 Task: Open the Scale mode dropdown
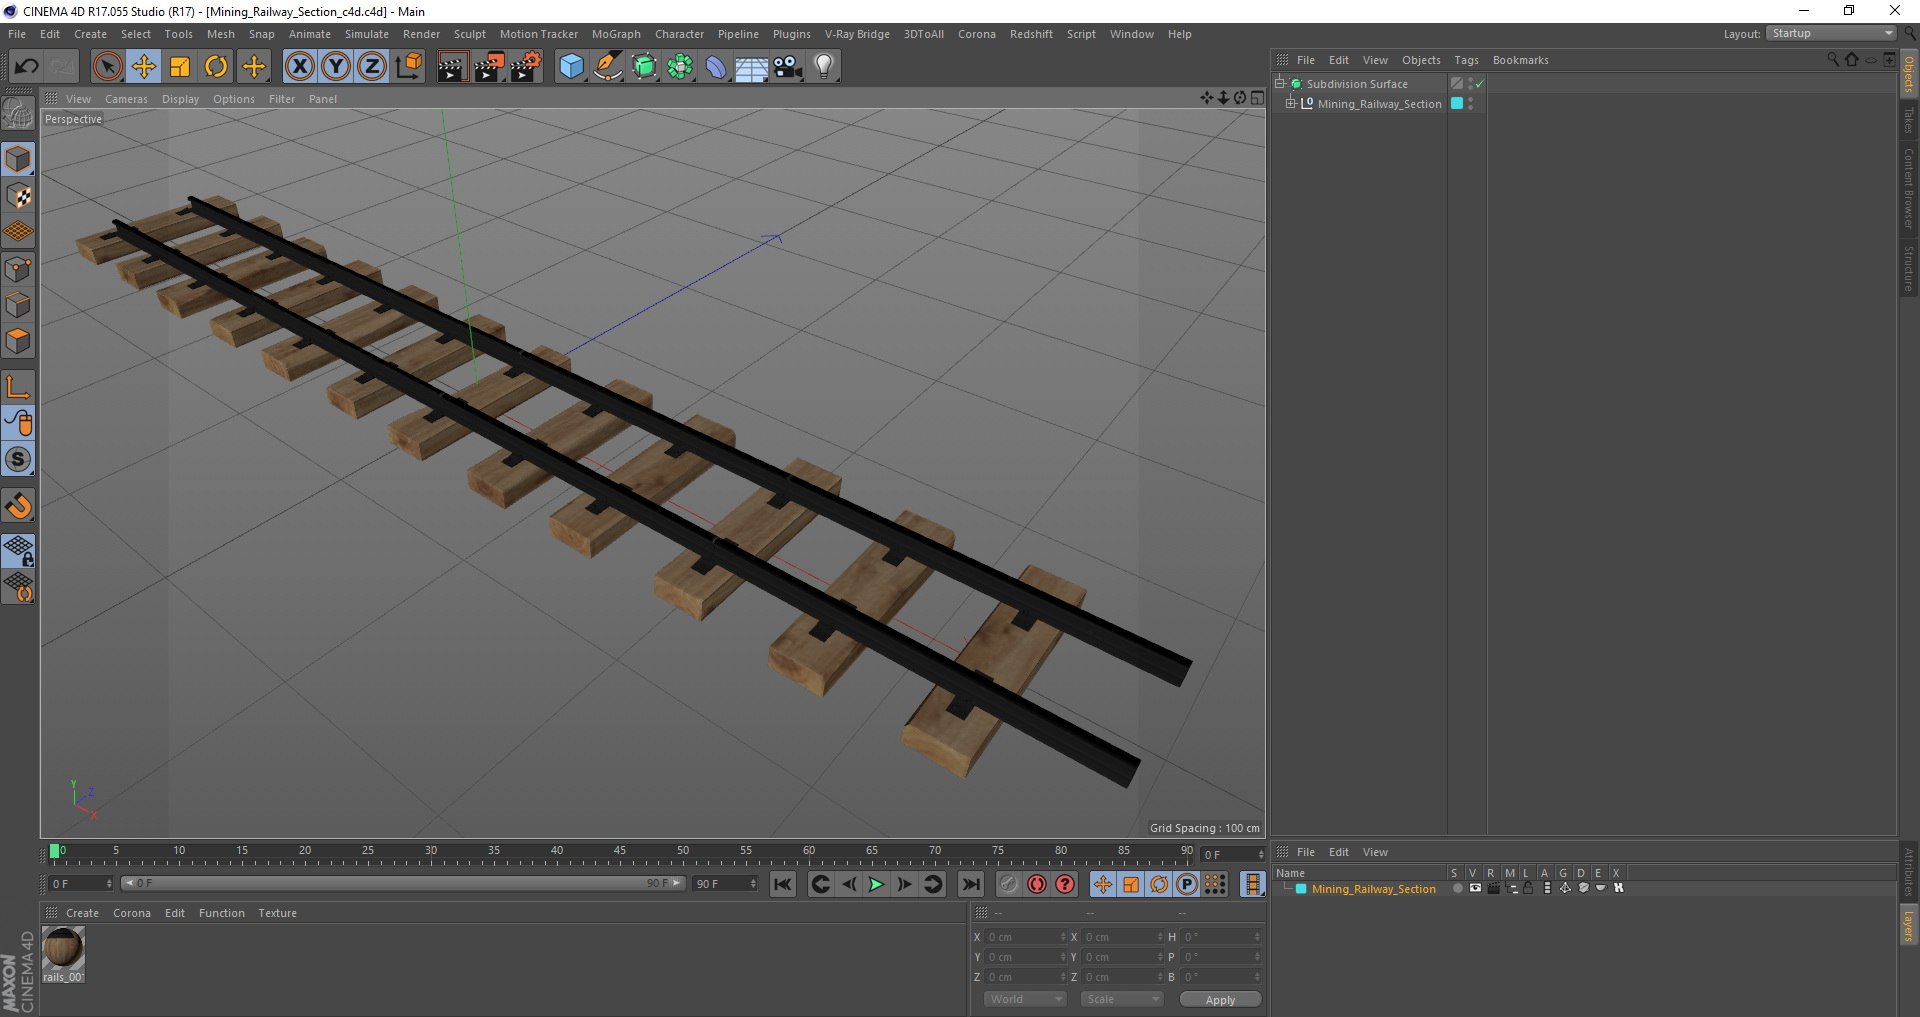[1122, 999]
